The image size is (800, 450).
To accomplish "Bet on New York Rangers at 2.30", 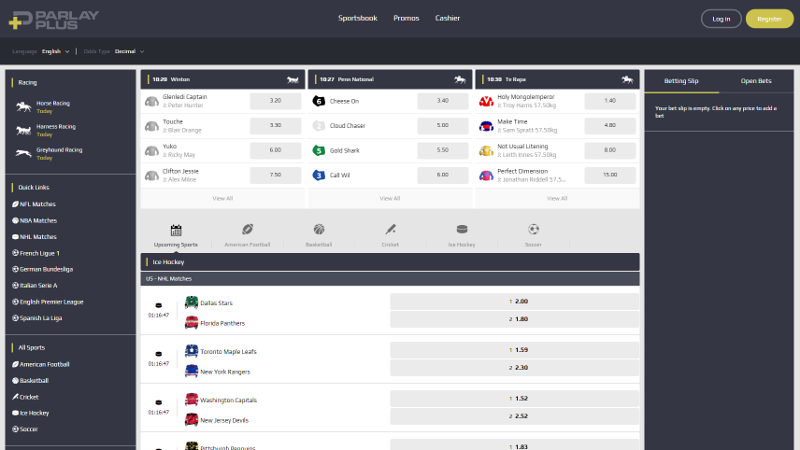I will click(x=514, y=368).
